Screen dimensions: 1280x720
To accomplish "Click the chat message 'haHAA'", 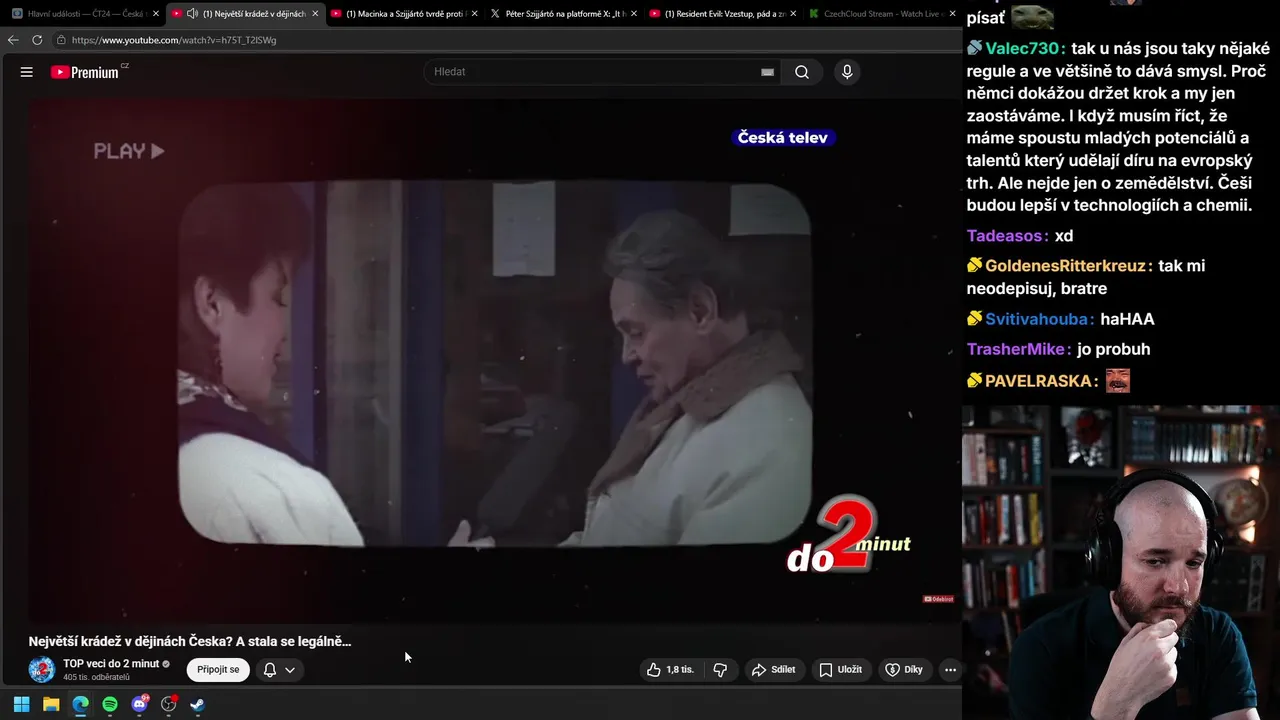I will 1128,319.
